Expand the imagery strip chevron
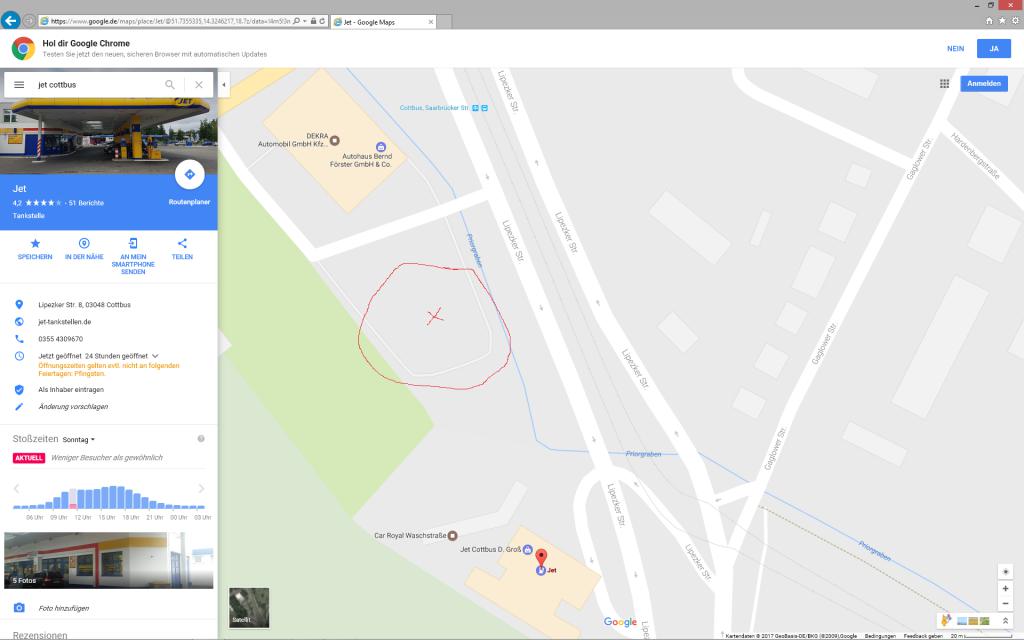This screenshot has width=1024, height=640. tap(1005, 621)
